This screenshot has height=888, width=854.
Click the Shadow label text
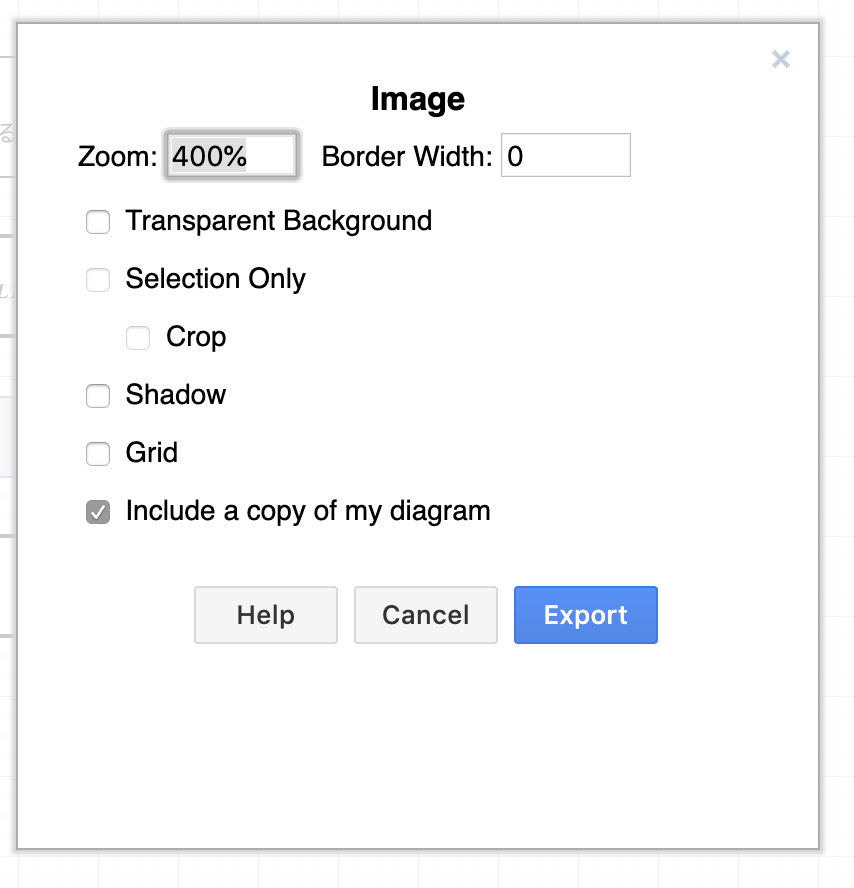point(176,395)
